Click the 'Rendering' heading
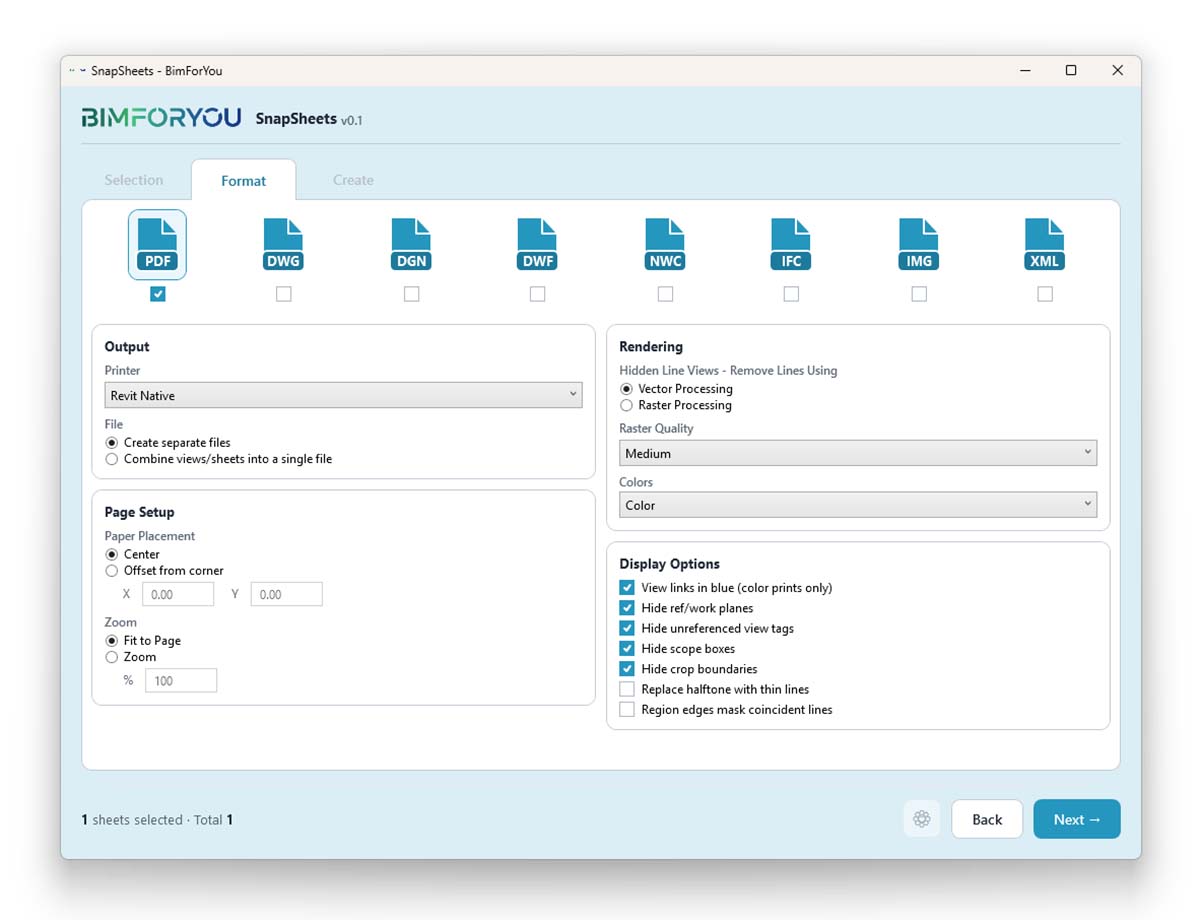 (651, 347)
